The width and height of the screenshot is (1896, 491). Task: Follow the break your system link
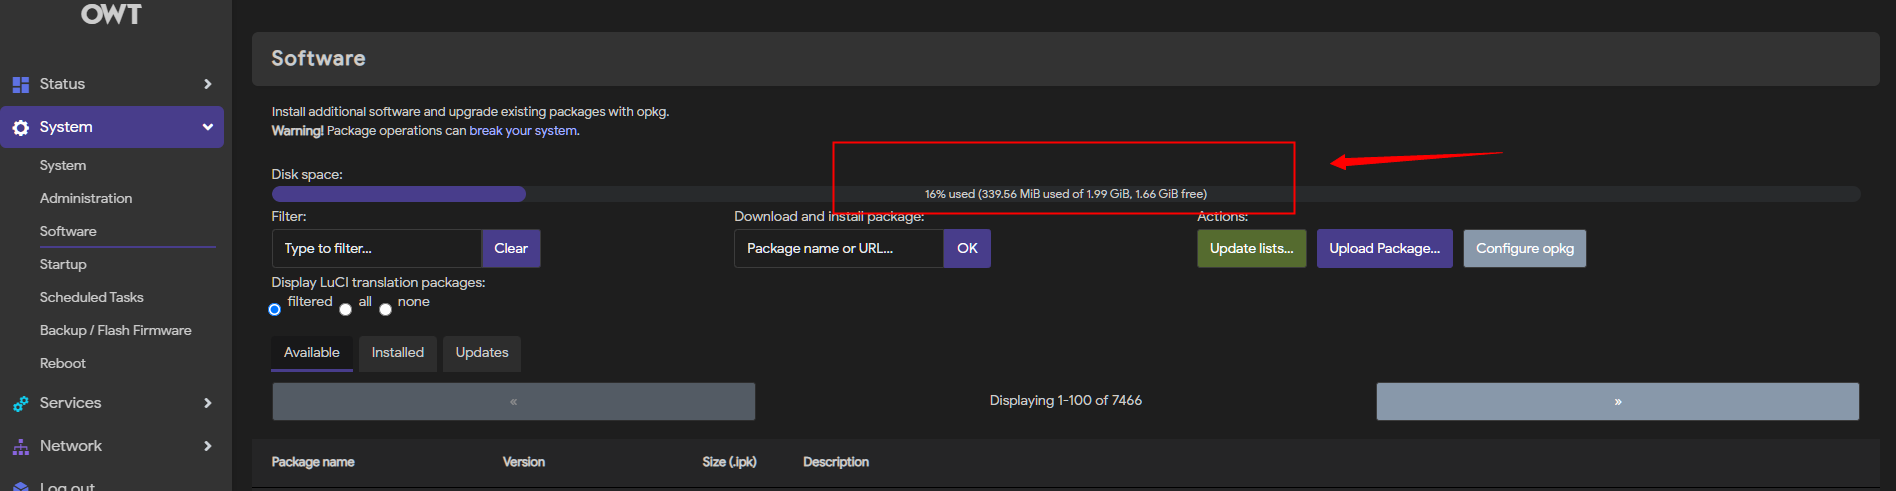click(x=523, y=131)
